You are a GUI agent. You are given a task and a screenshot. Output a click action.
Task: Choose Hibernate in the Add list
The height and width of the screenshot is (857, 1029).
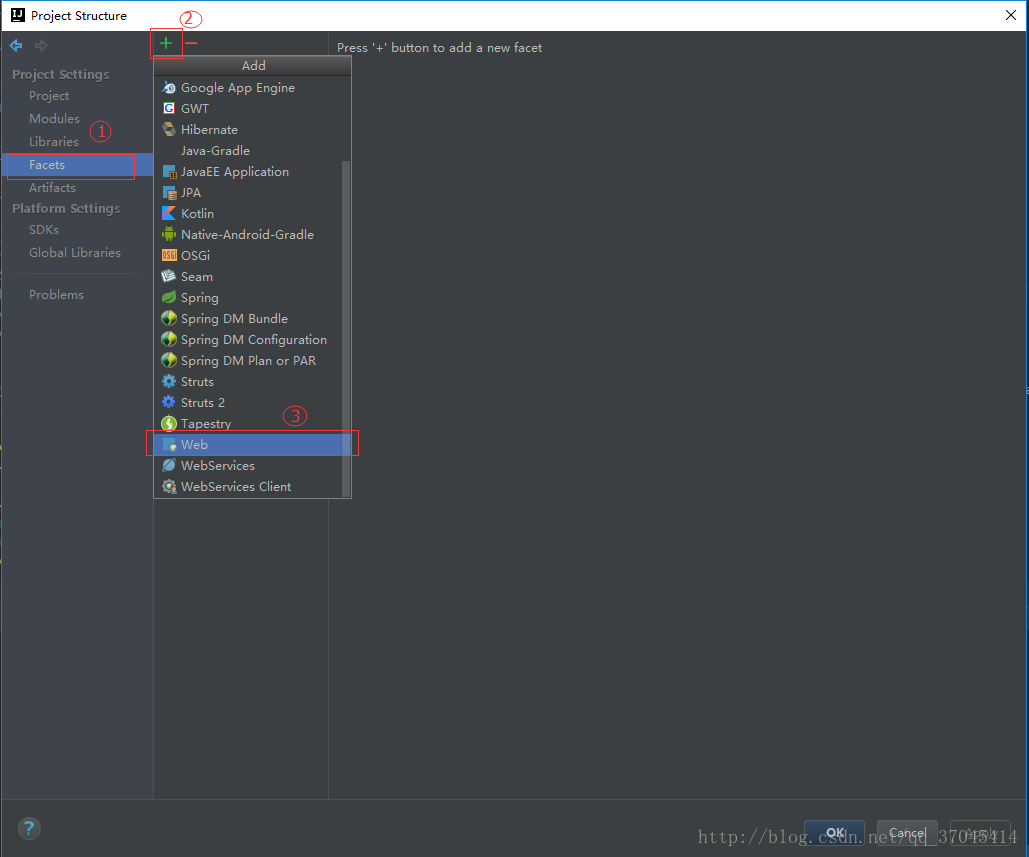point(248,129)
